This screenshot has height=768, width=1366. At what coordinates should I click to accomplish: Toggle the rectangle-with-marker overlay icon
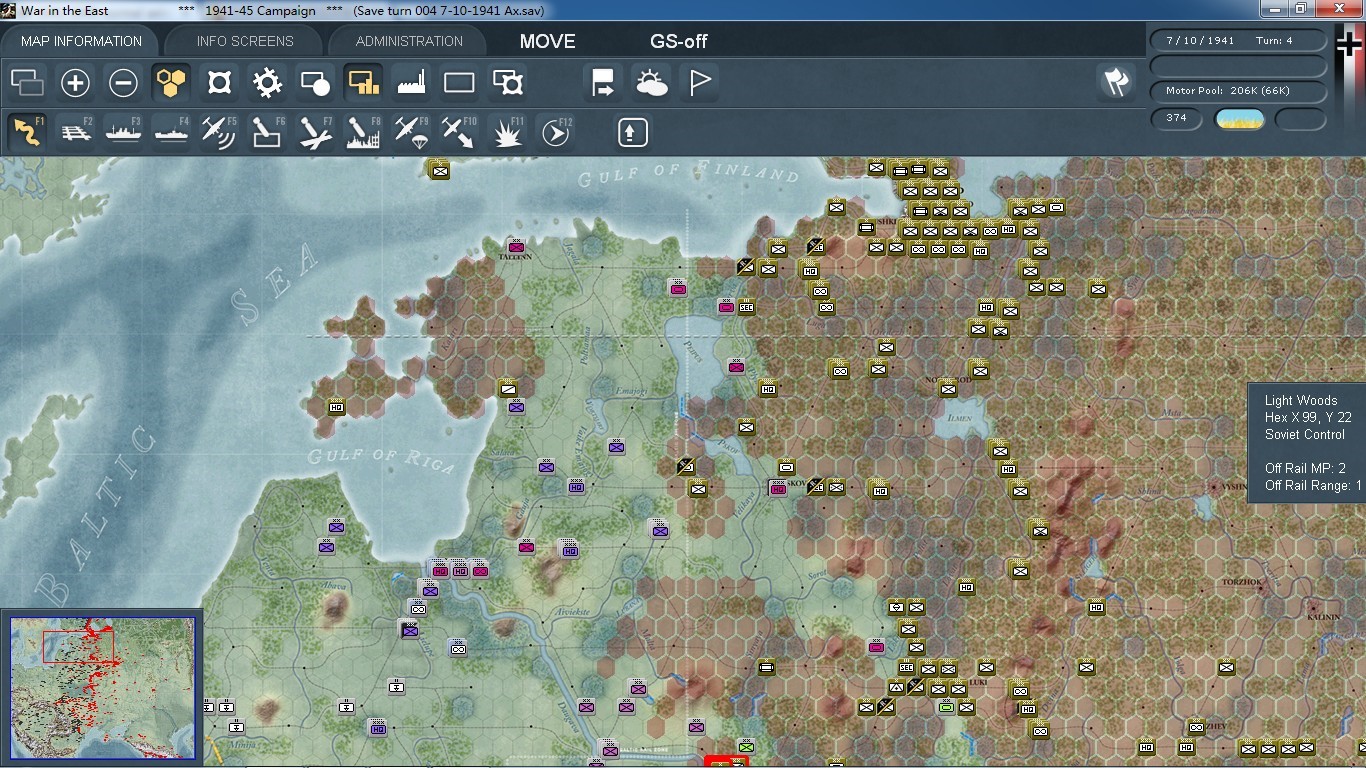508,82
